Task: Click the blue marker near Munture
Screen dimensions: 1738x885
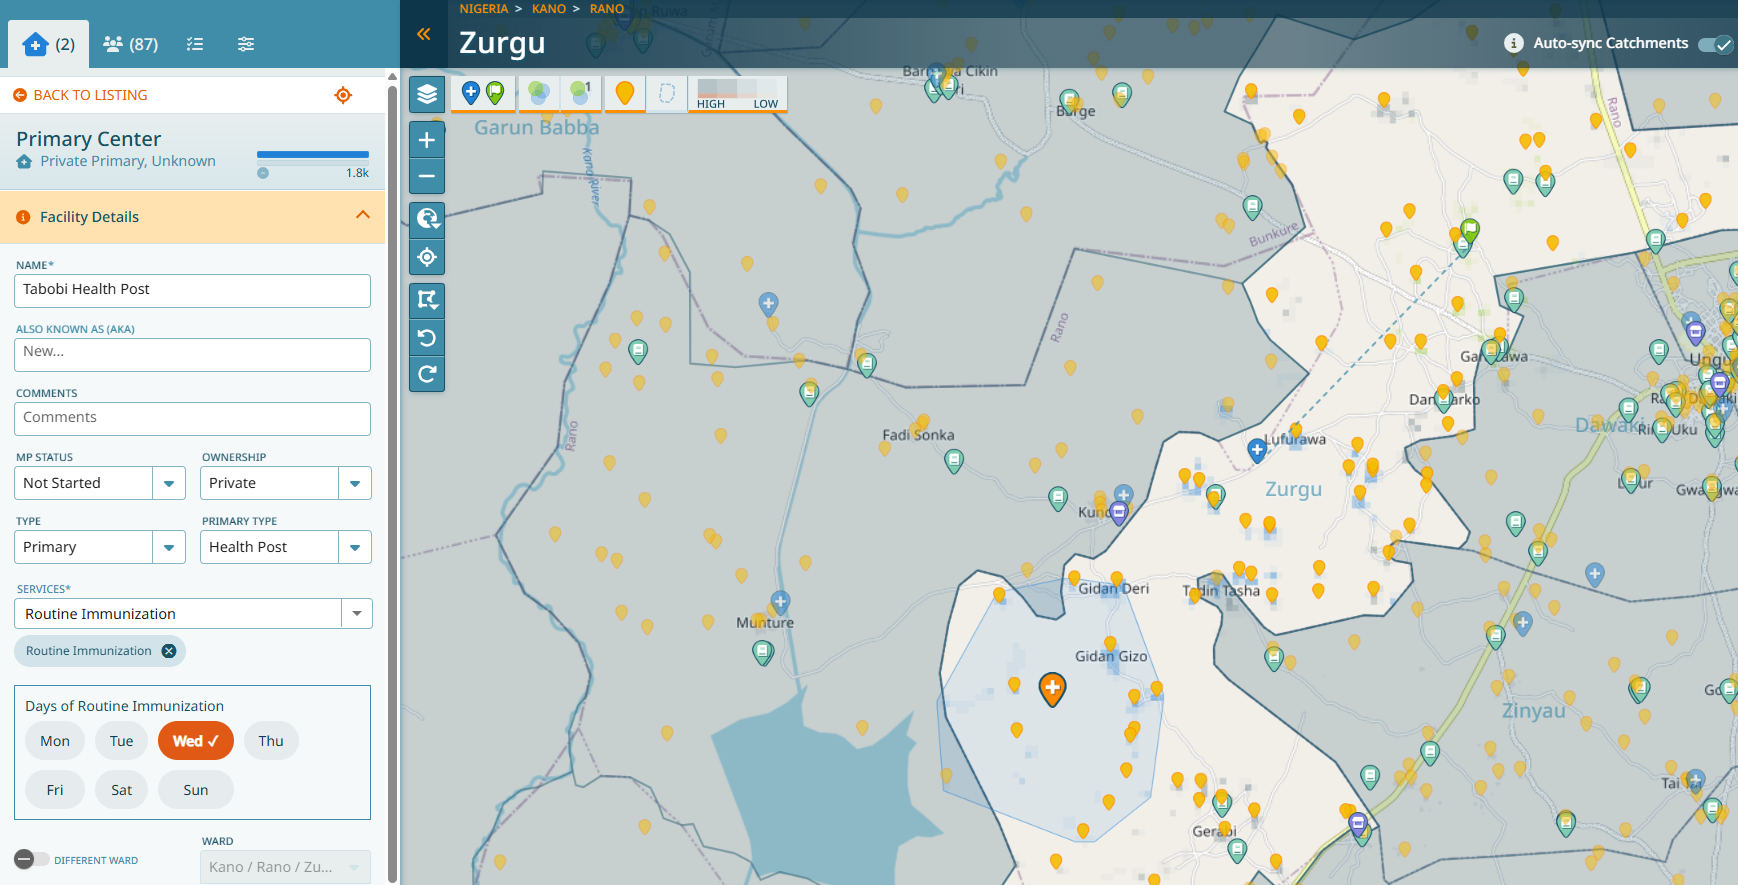Action: [781, 602]
